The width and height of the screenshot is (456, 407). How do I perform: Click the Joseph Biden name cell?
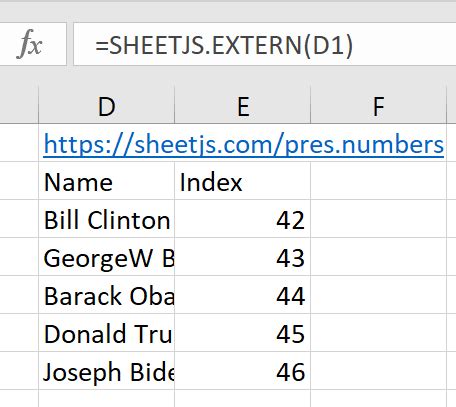point(107,371)
